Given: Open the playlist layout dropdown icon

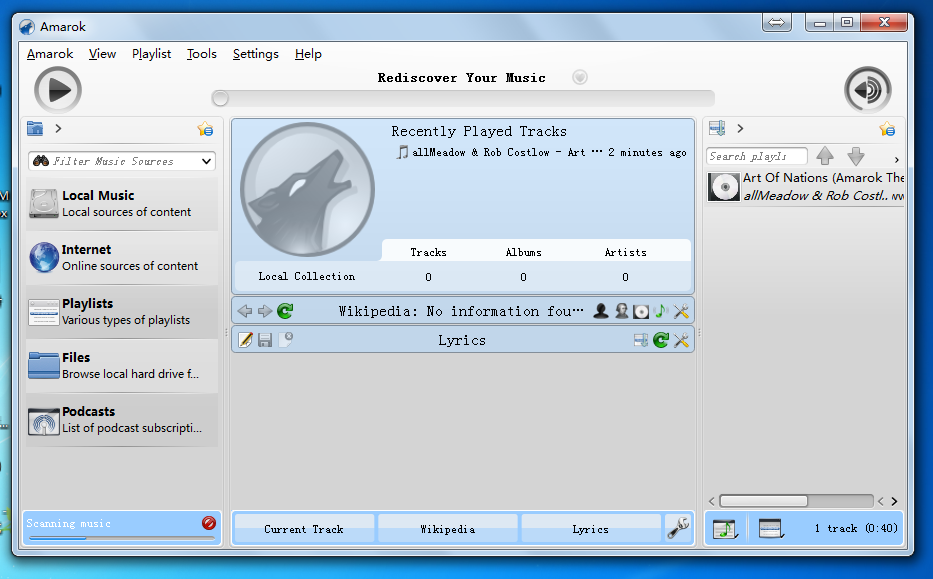Looking at the screenshot, I should 771,528.
